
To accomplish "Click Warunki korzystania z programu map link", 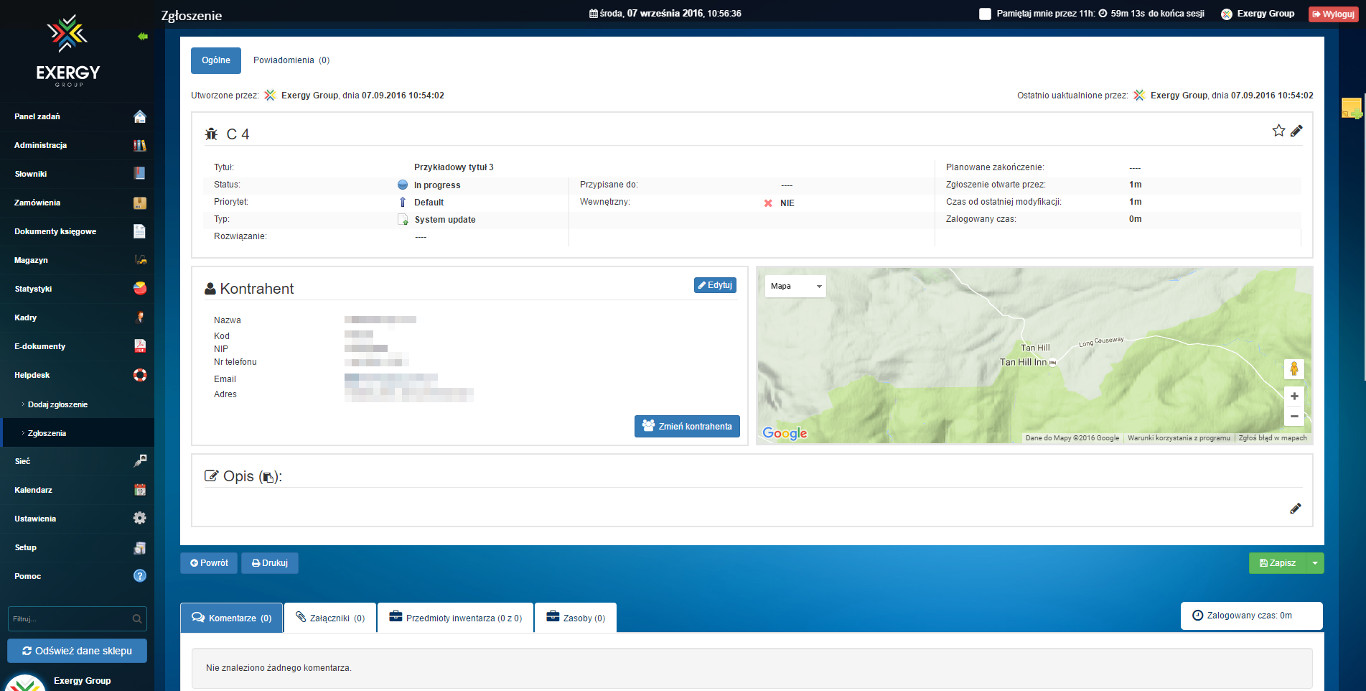I will 1178,438.
